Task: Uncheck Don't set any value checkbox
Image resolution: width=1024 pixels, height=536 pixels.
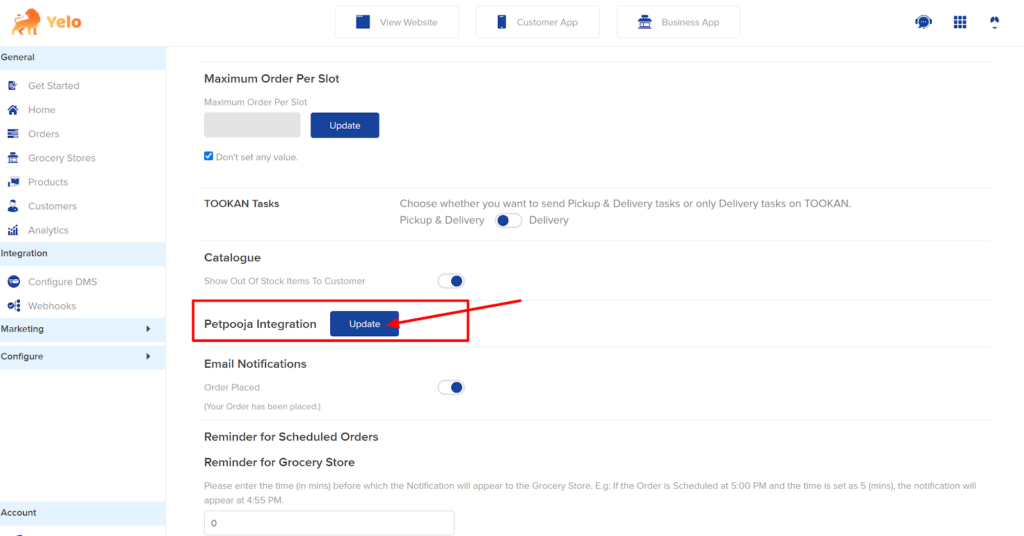Action: point(208,156)
